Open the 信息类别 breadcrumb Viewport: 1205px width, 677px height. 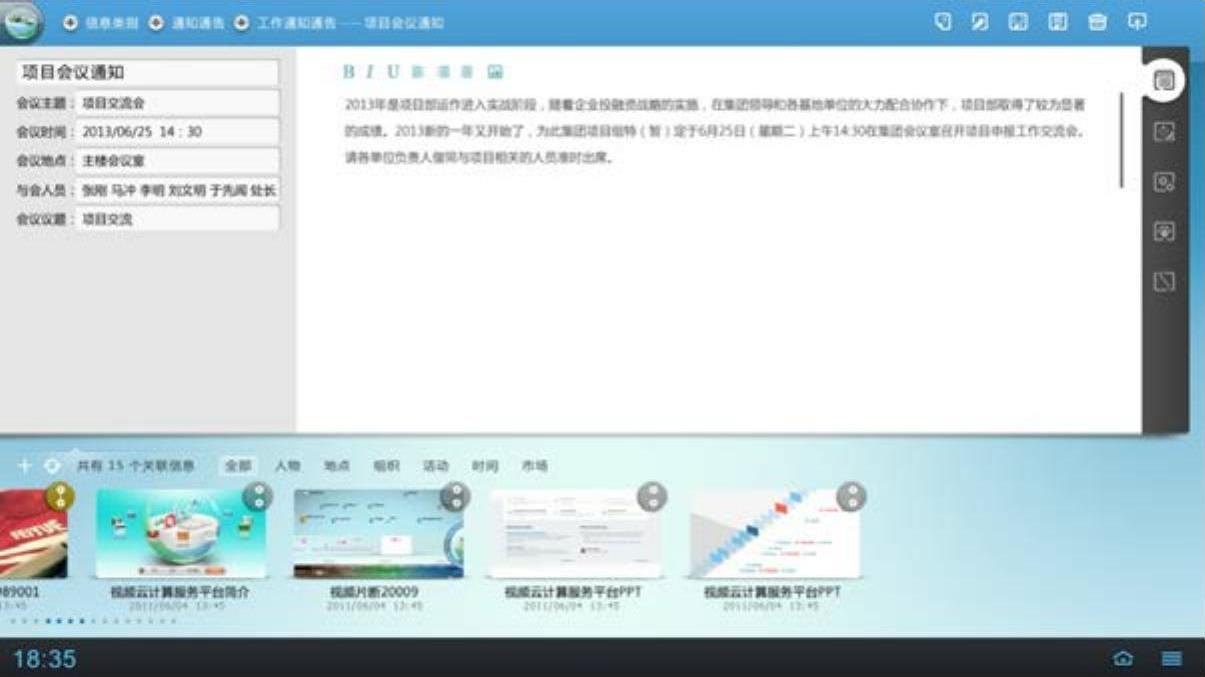112,22
